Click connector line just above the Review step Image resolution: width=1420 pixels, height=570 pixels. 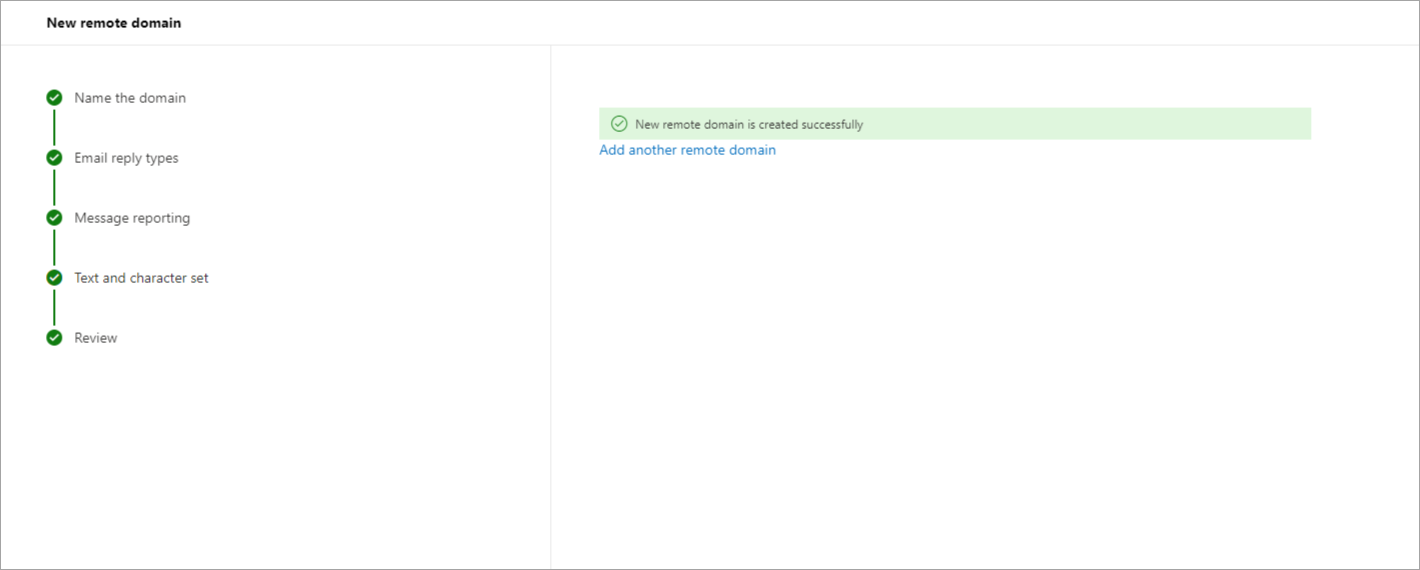[54, 308]
